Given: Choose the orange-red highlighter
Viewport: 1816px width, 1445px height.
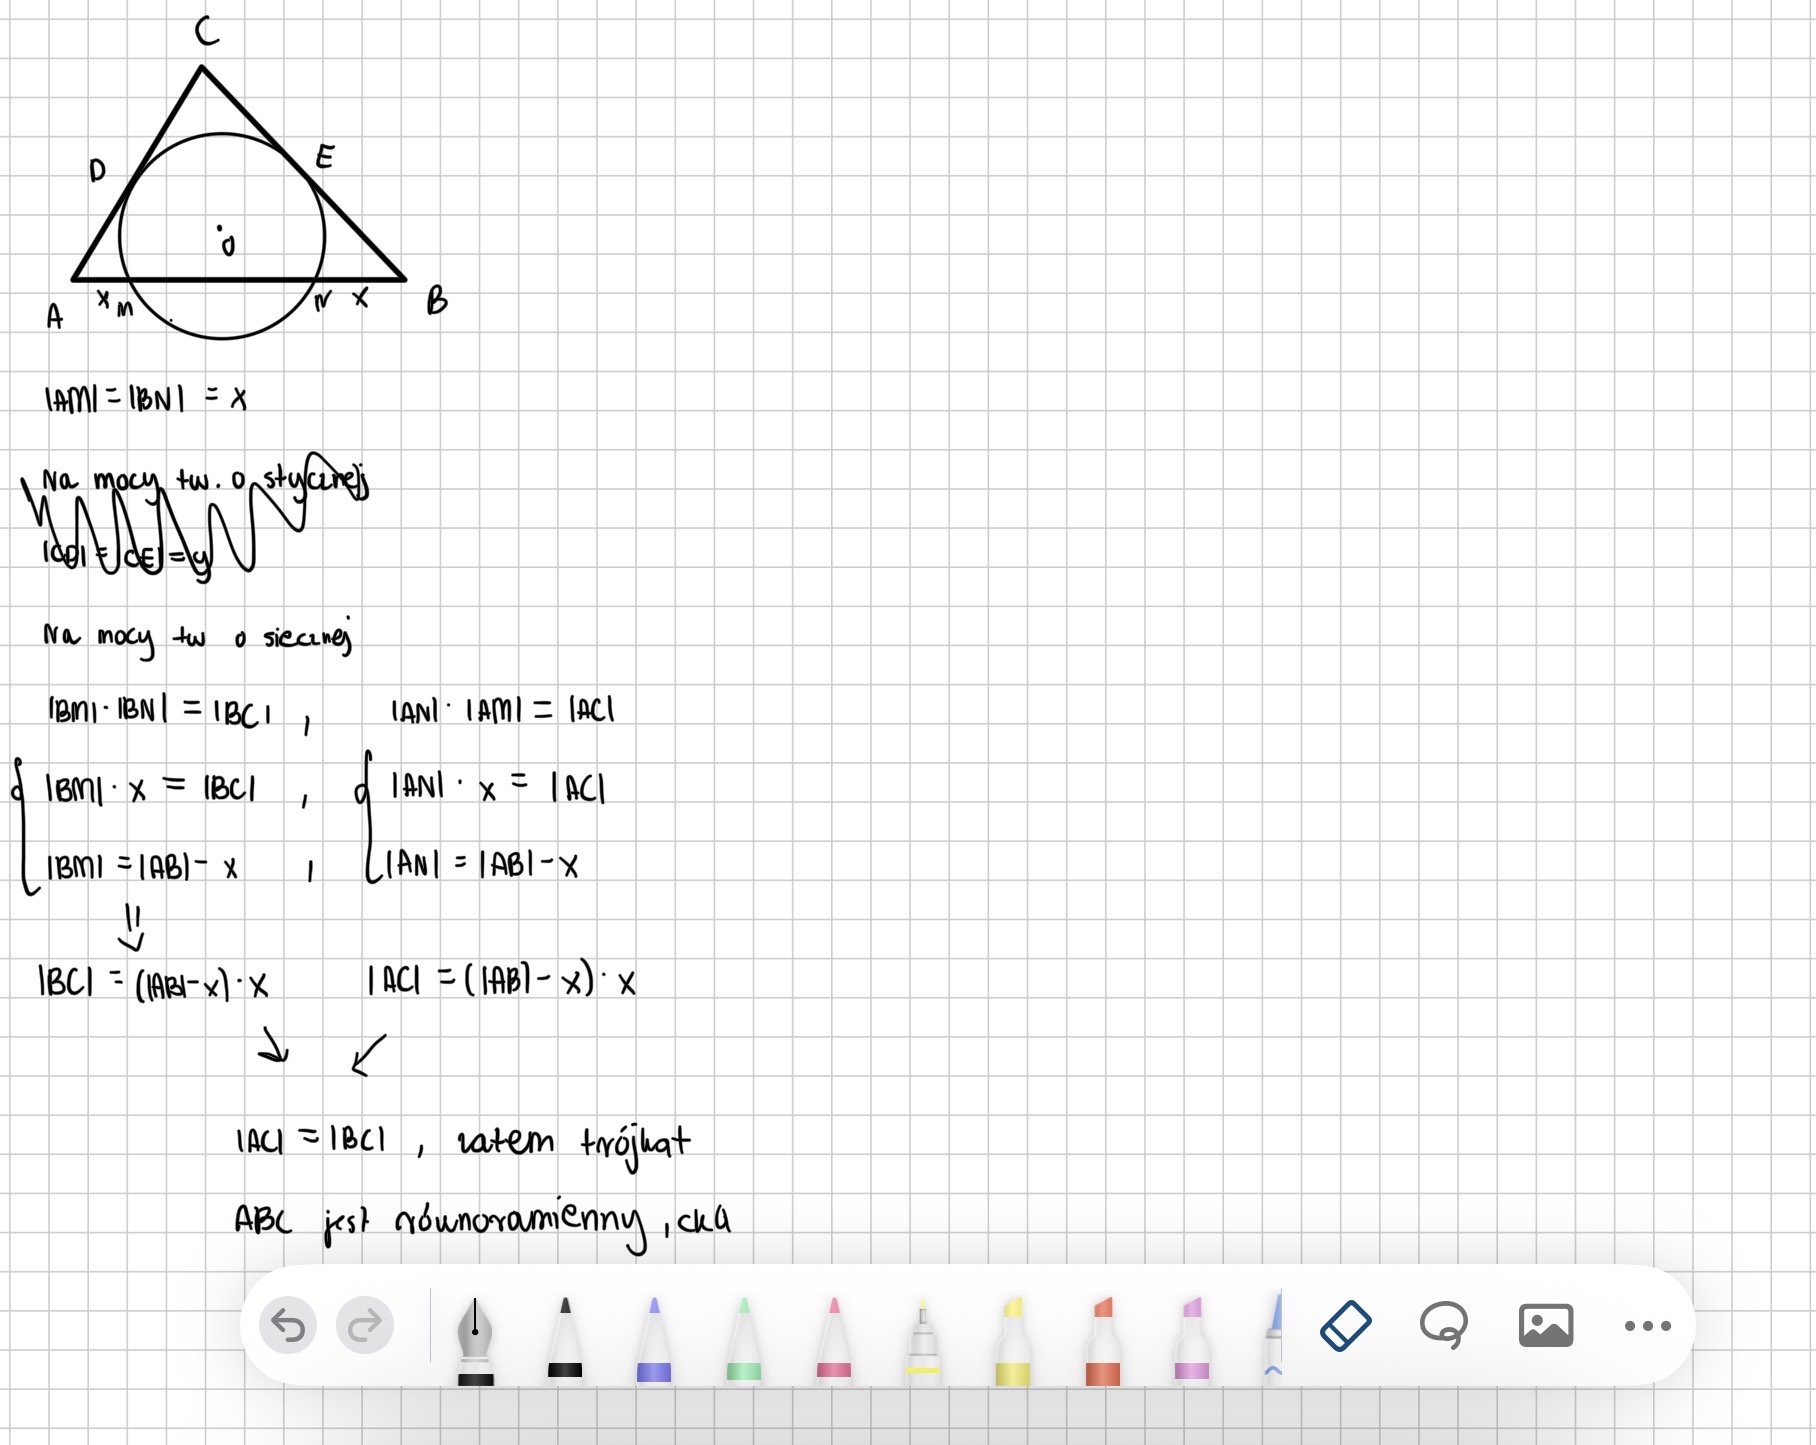Looking at the screenshot, I should [1103, 1340].
